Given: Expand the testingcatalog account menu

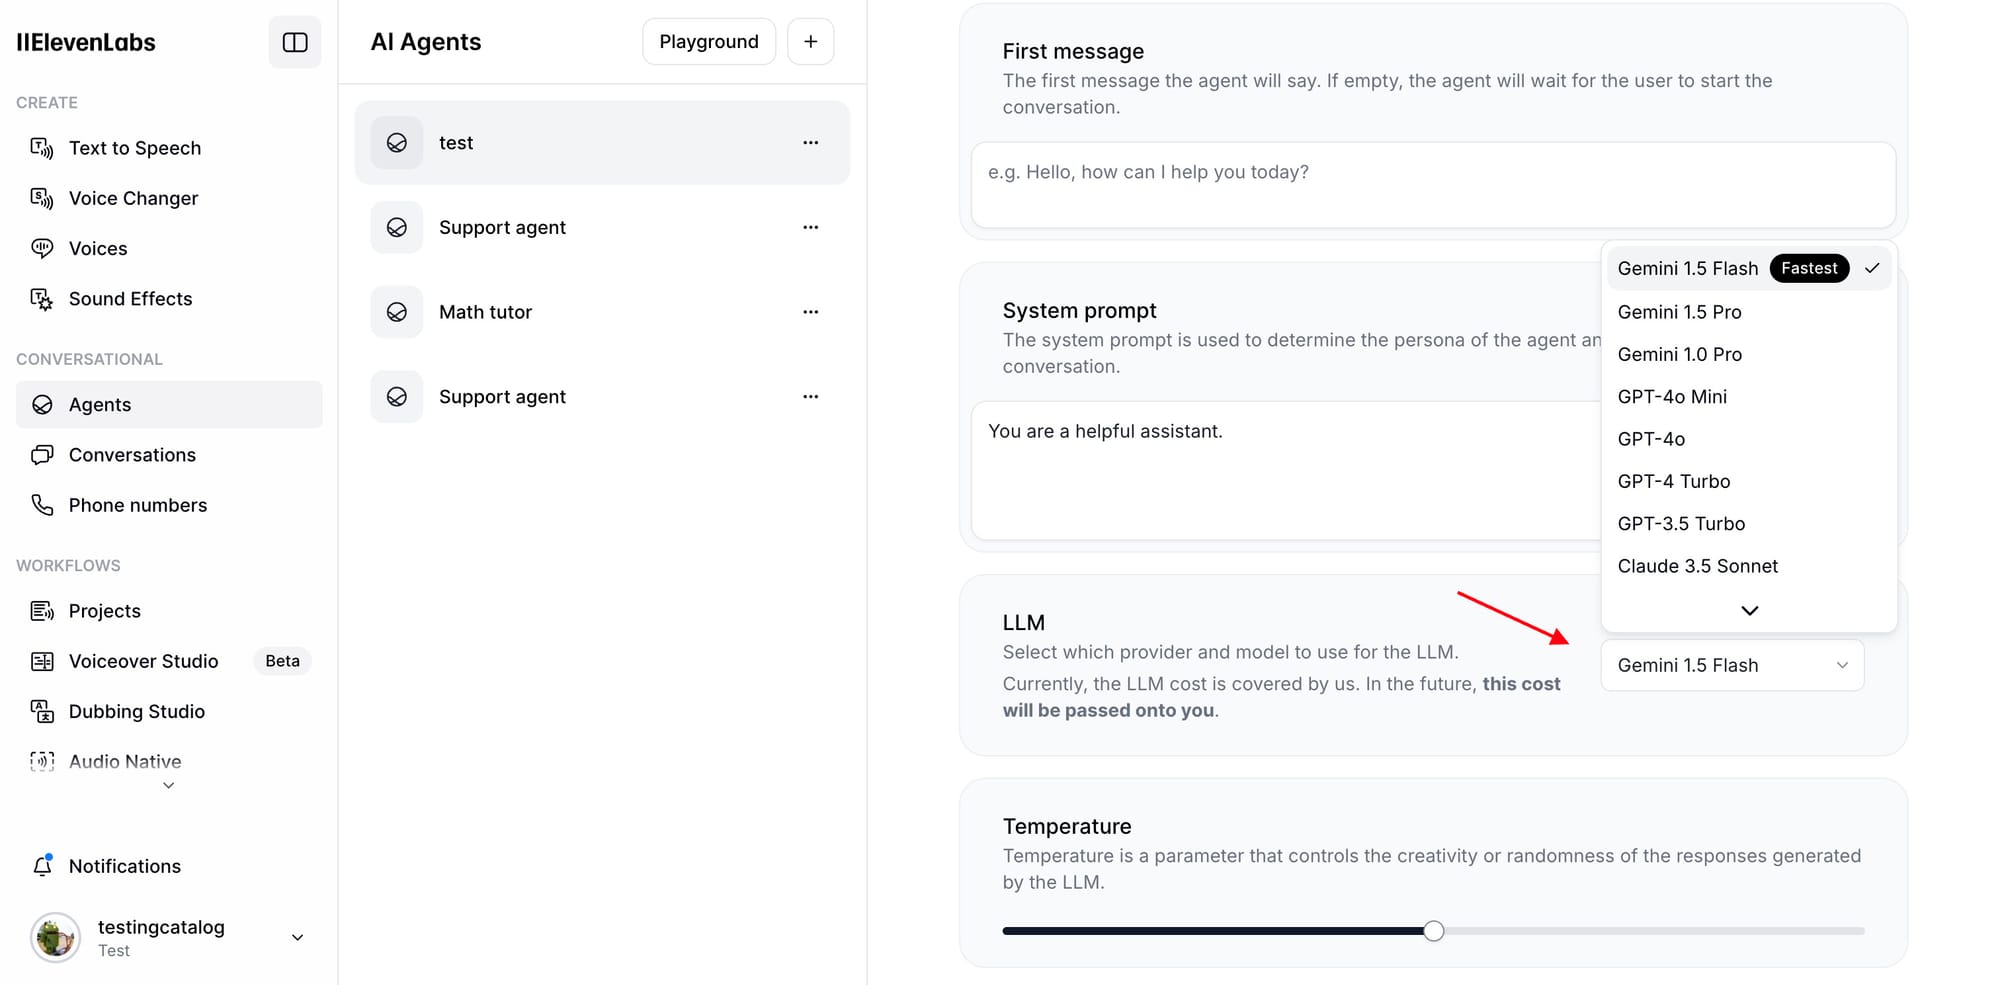Looking at the screenshot, I should pyautogui.click(x=297, y=937).
